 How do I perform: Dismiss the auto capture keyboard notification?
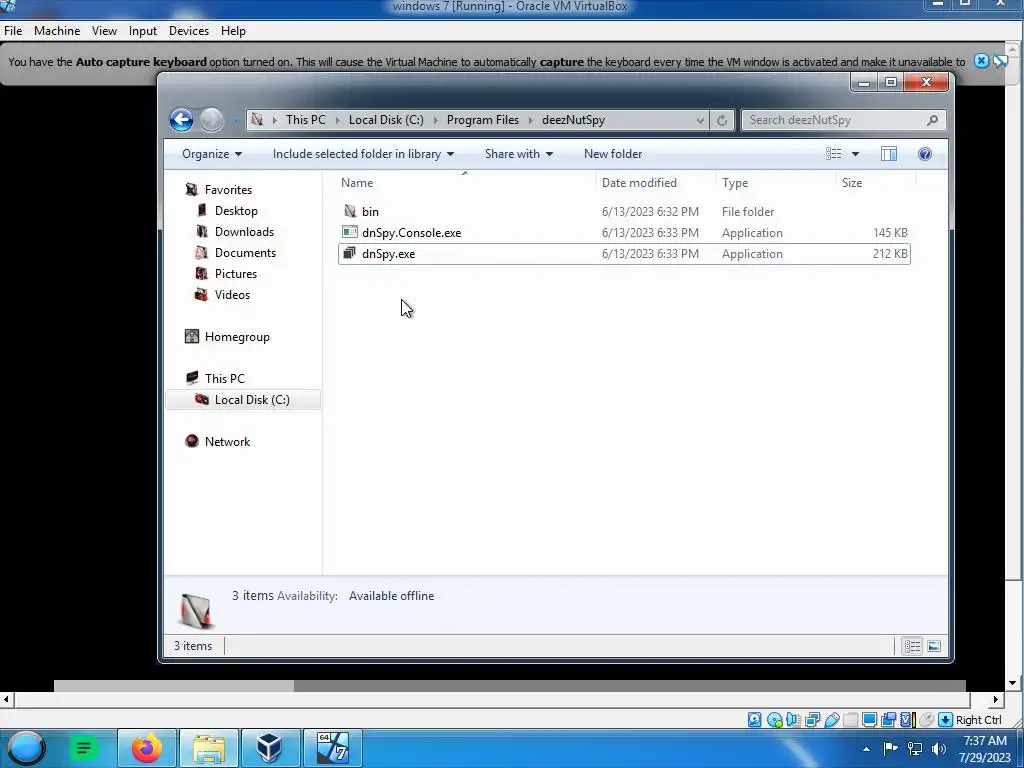981,61
